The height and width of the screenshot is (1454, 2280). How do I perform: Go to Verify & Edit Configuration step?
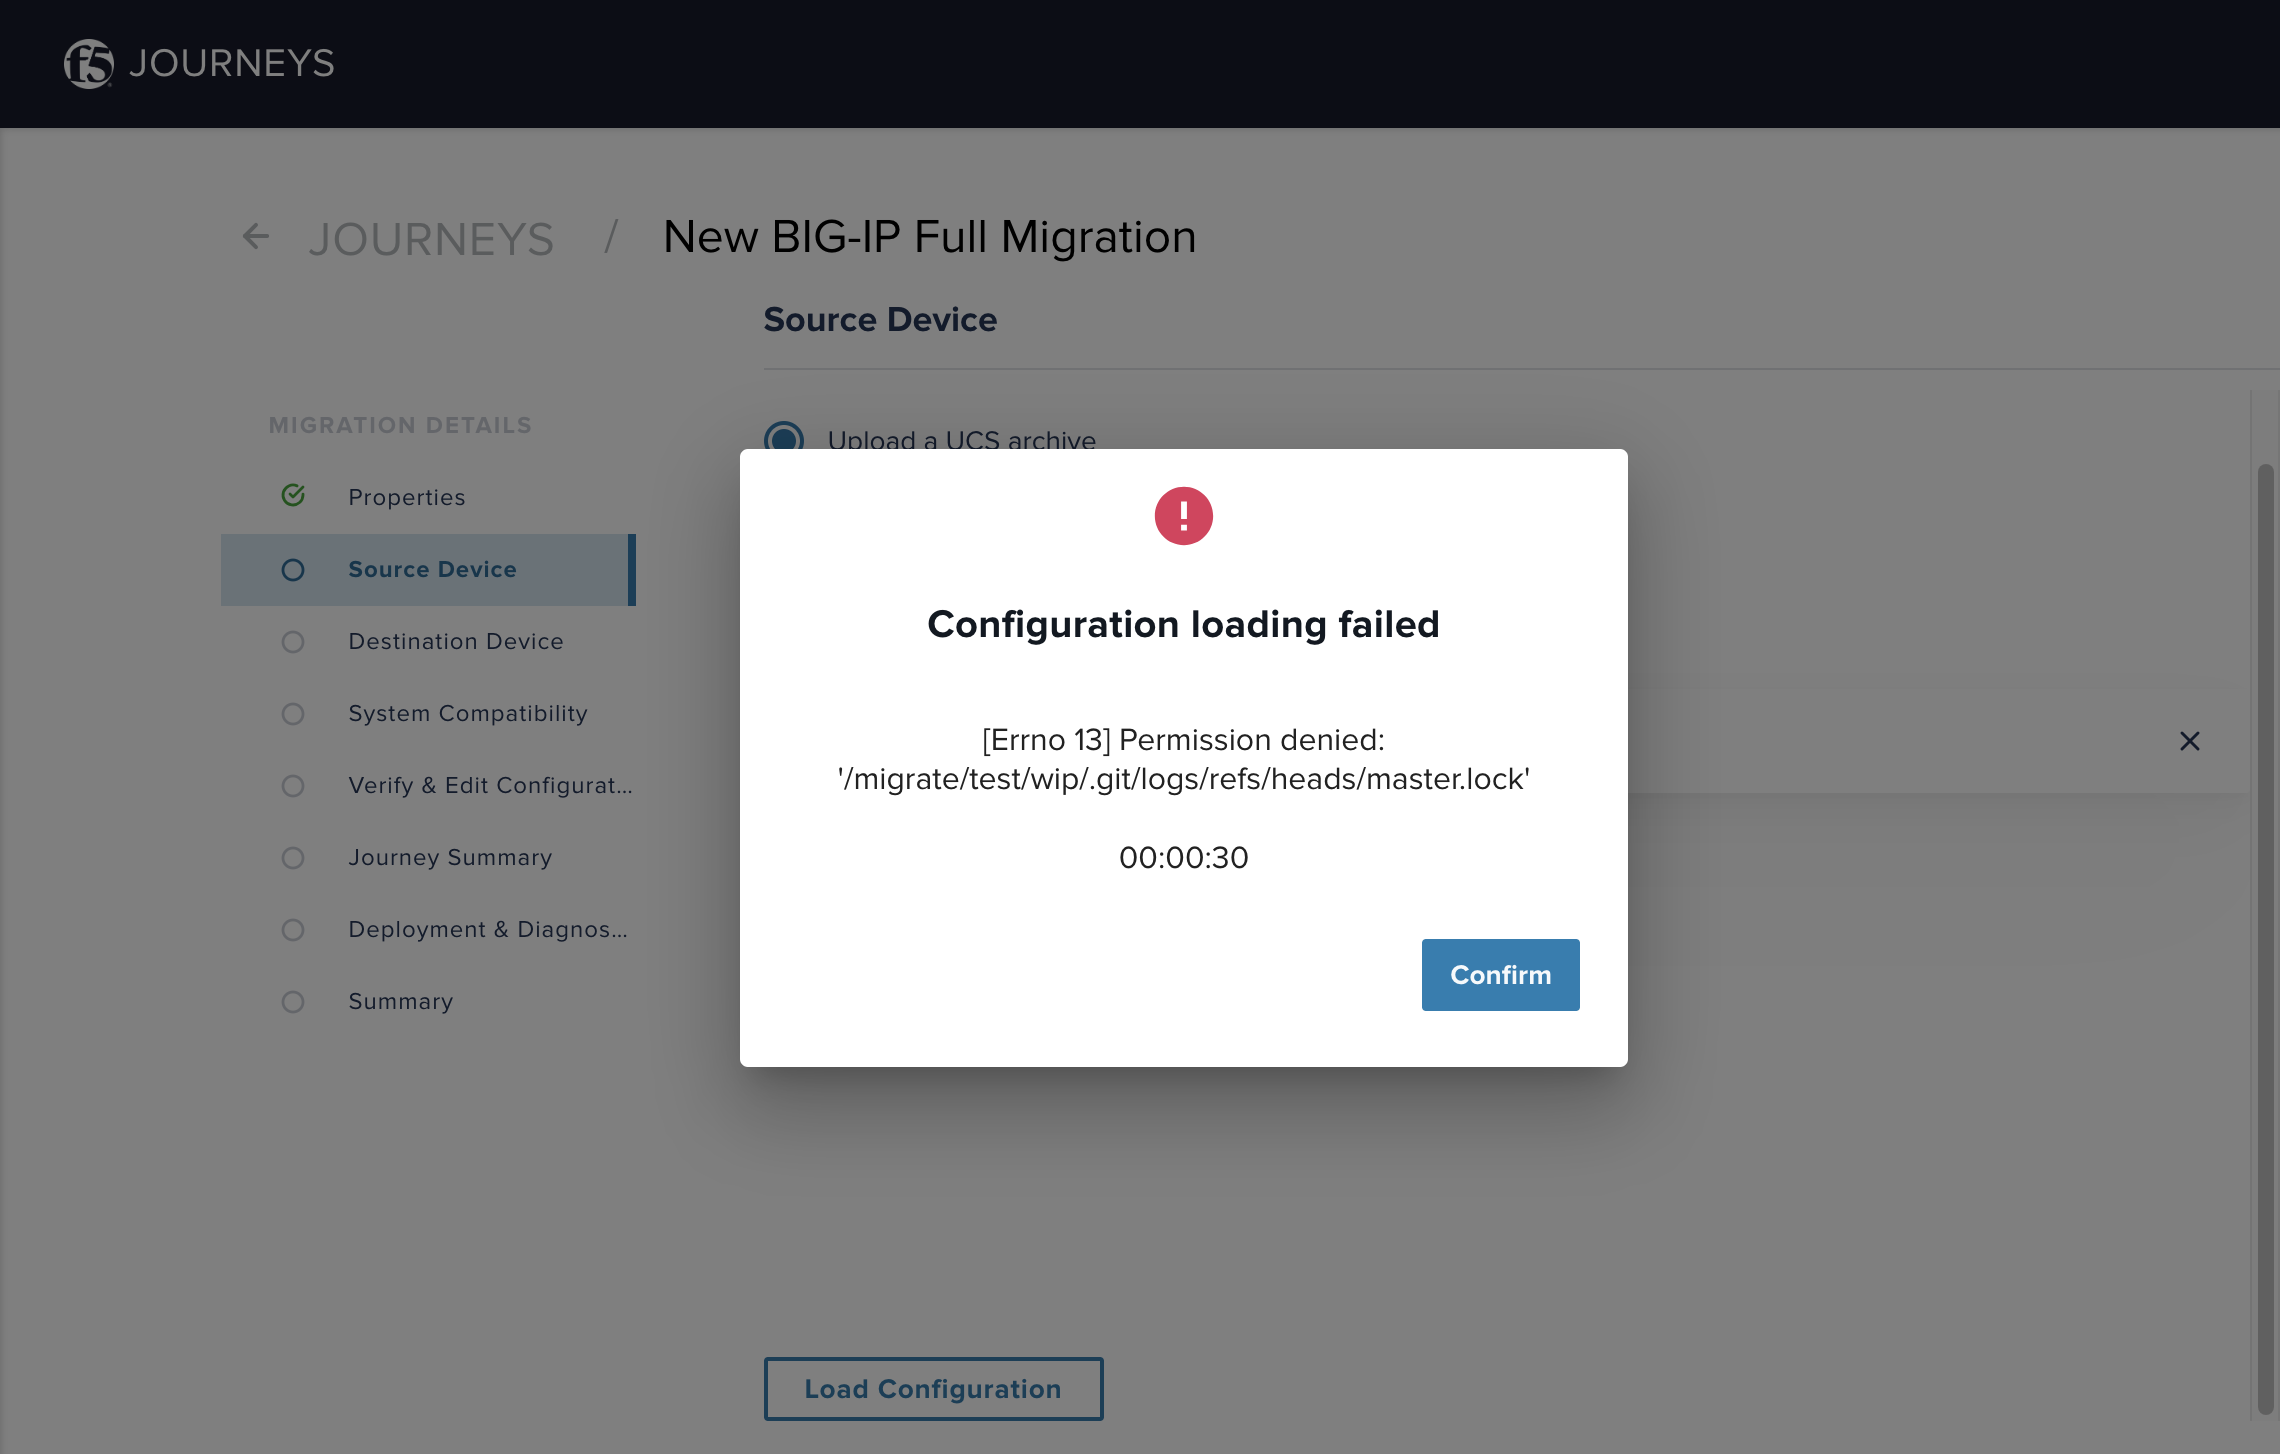[490, 785]
